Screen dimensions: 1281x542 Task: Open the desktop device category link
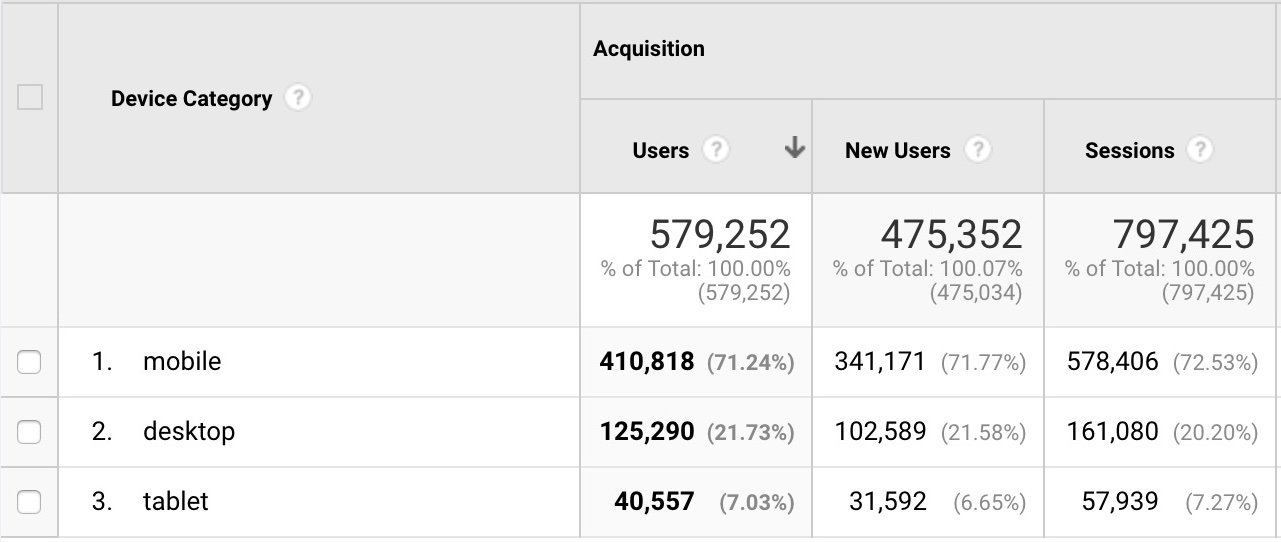coord(189,431)
